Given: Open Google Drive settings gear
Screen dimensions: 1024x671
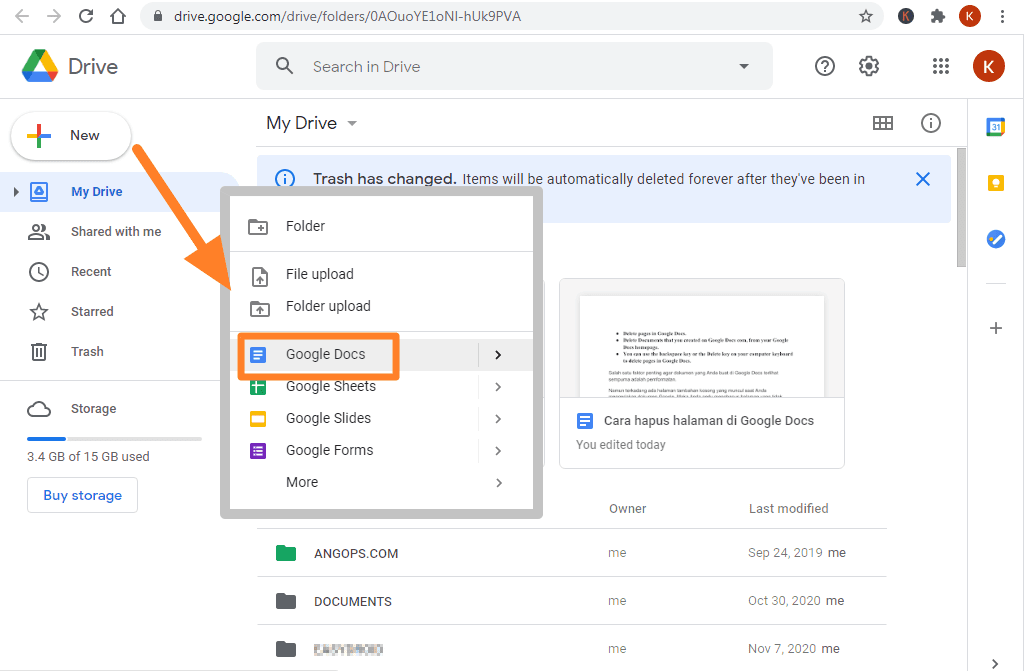Looking at the screenshot, I should coord(868,65).
